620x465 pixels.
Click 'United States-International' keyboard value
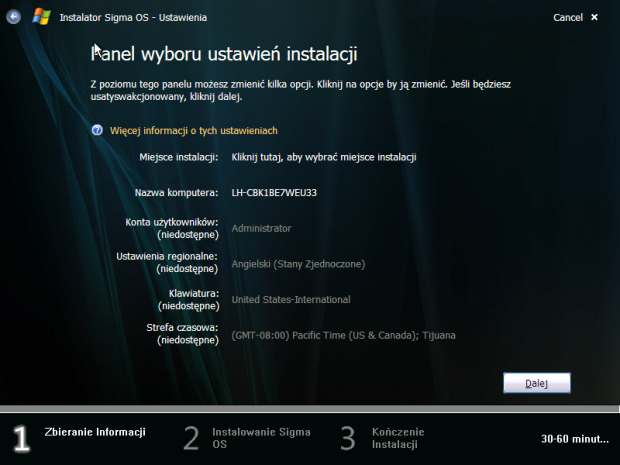click(291, 299)
